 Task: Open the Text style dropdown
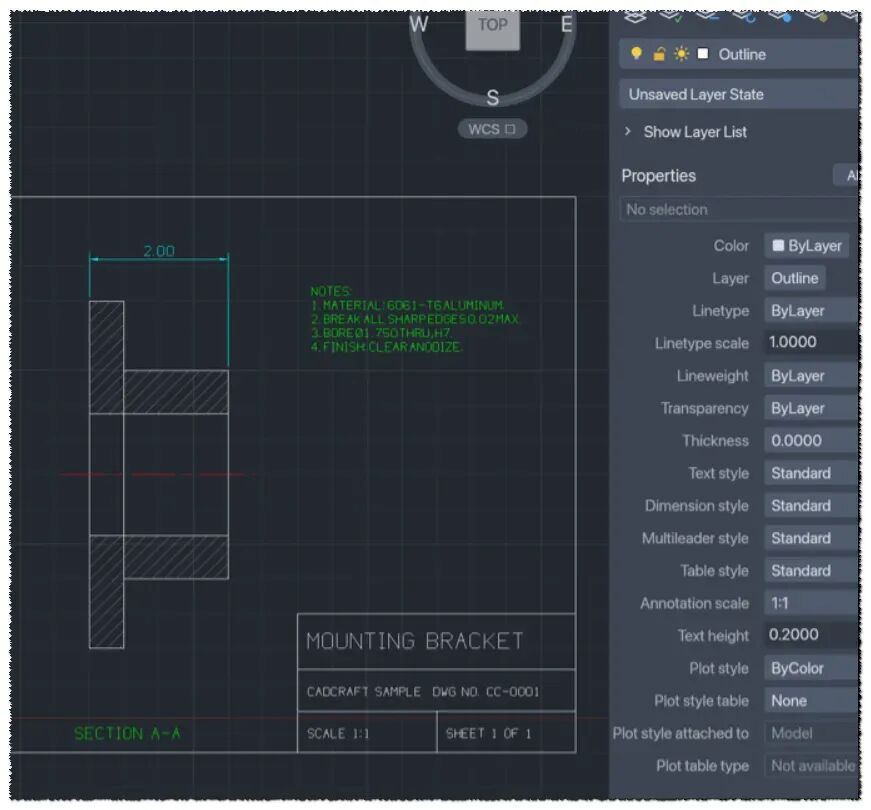pos(811,473)
